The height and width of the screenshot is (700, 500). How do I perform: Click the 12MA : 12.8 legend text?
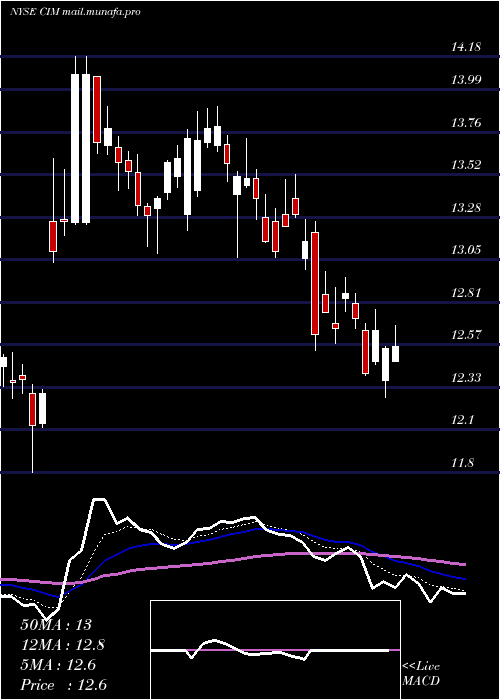click(63, 645)
